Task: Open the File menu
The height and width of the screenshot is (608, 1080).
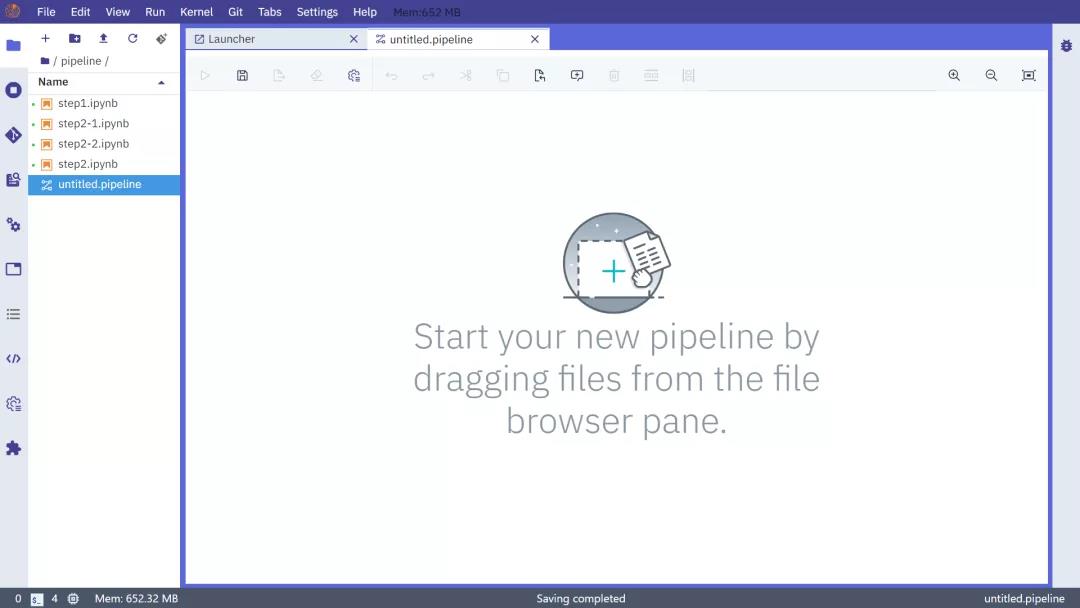Action: coord(46,12)
